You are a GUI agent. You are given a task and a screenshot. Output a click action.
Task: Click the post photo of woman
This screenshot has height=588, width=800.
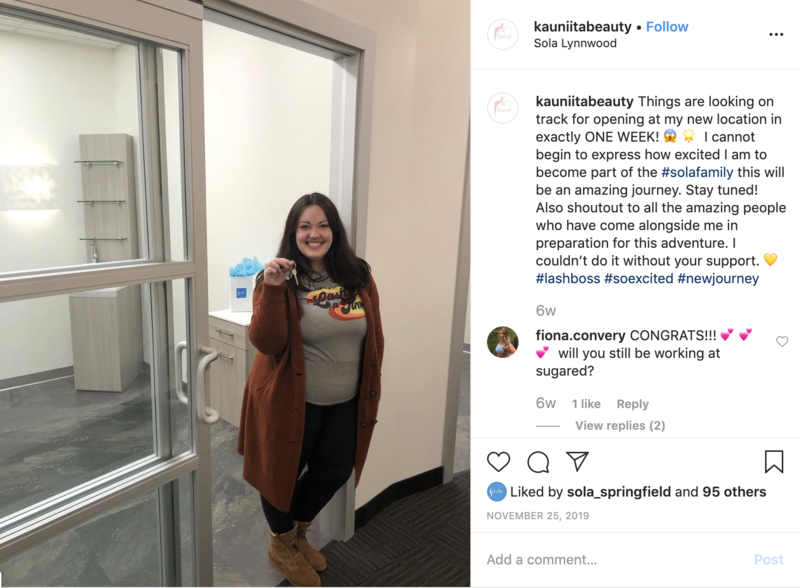[x=235, y=293]
